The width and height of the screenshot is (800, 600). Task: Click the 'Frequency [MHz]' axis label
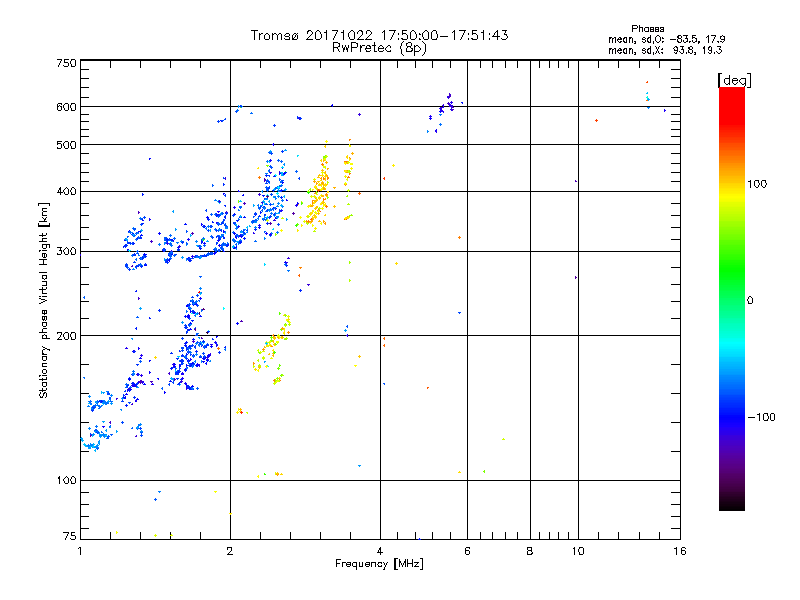pos(379,564)
